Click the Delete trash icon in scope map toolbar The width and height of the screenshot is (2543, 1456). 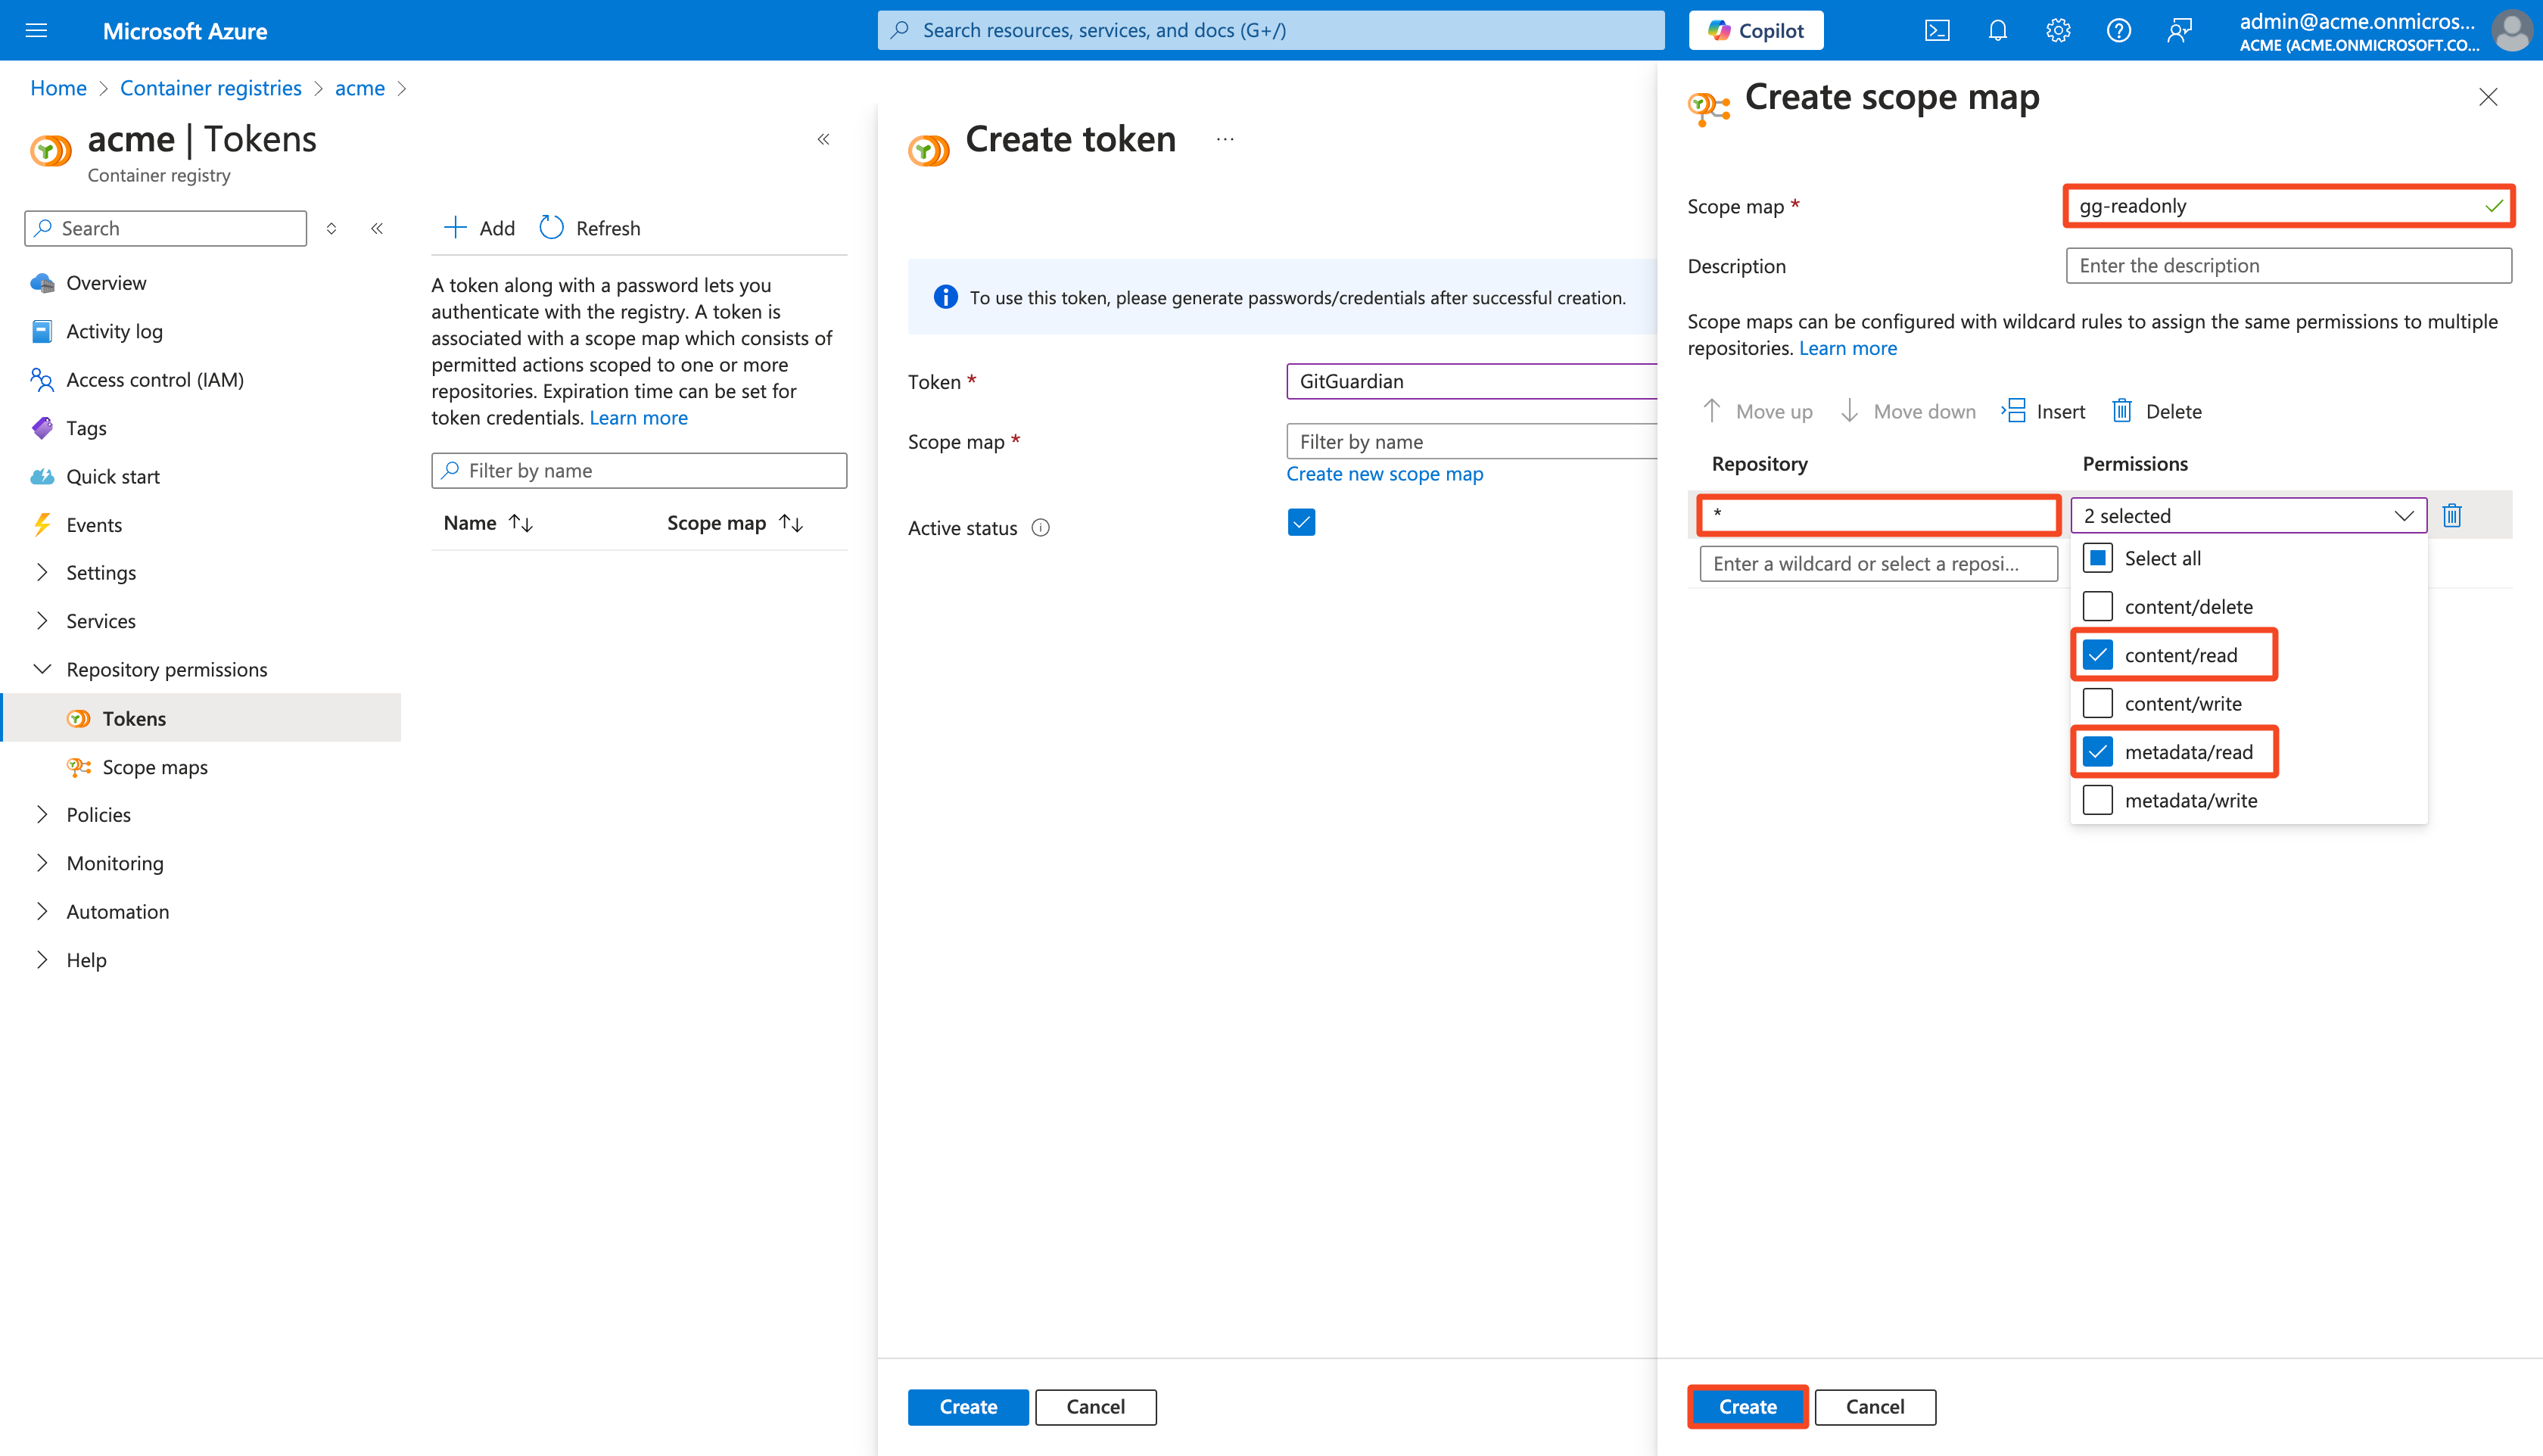2121,411
